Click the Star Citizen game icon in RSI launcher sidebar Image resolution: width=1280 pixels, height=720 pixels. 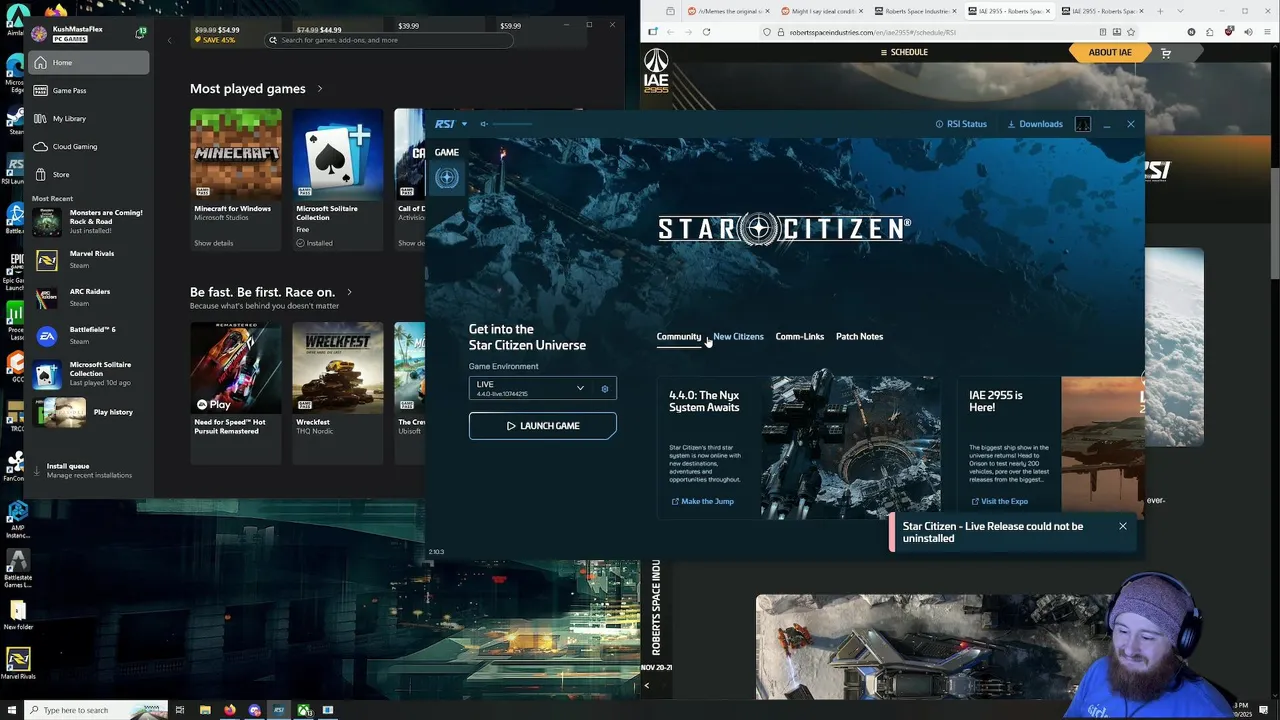pos(447,177)
